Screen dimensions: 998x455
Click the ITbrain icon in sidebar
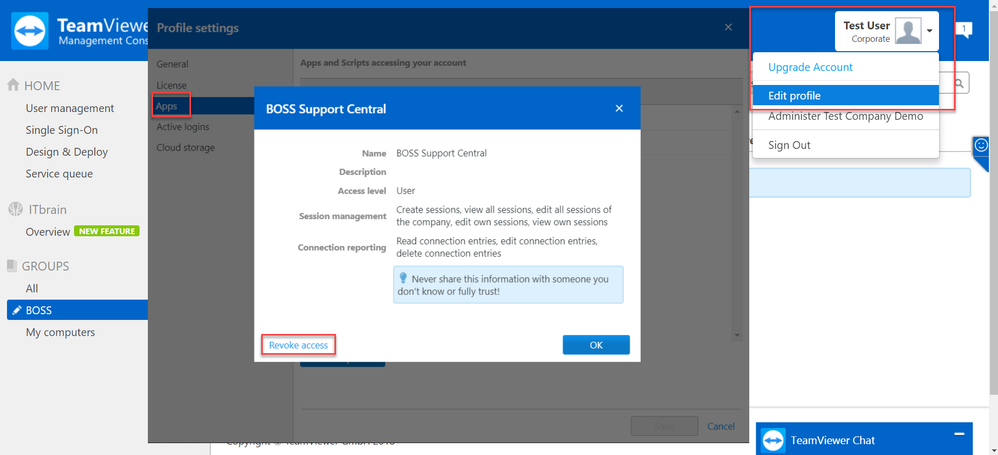pos(13,209)
